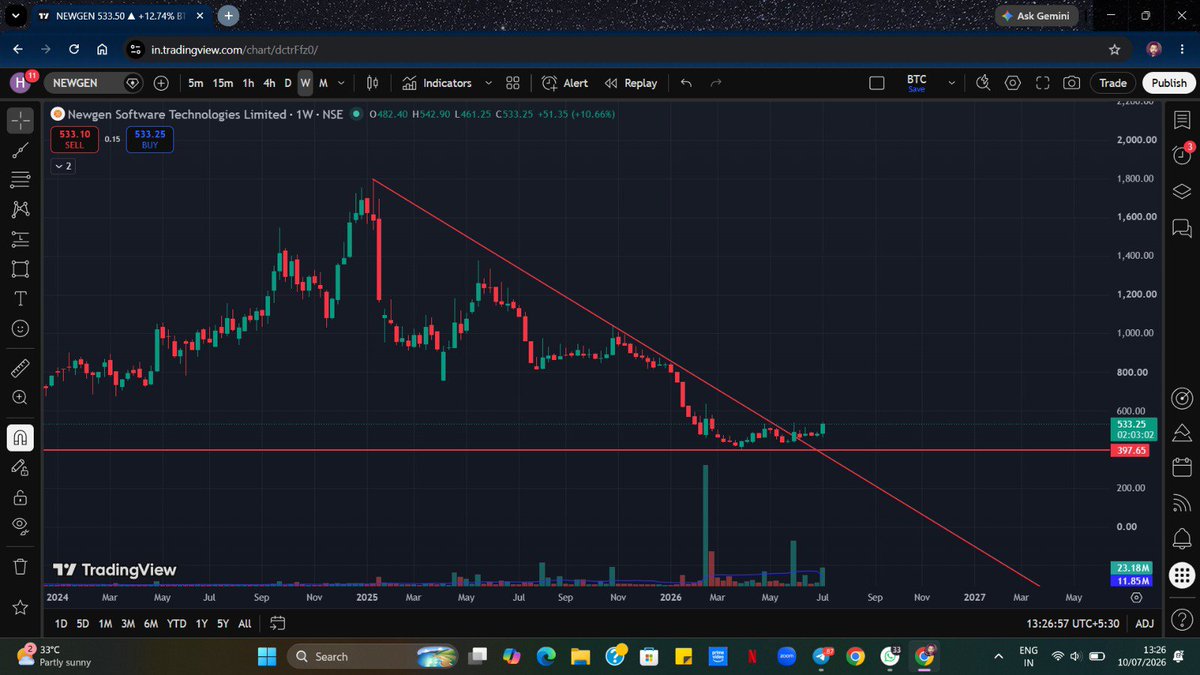This screenshot has width=1200, height=675.
Task: Start bar Replay mode
Action: click(x=631, y=83)
